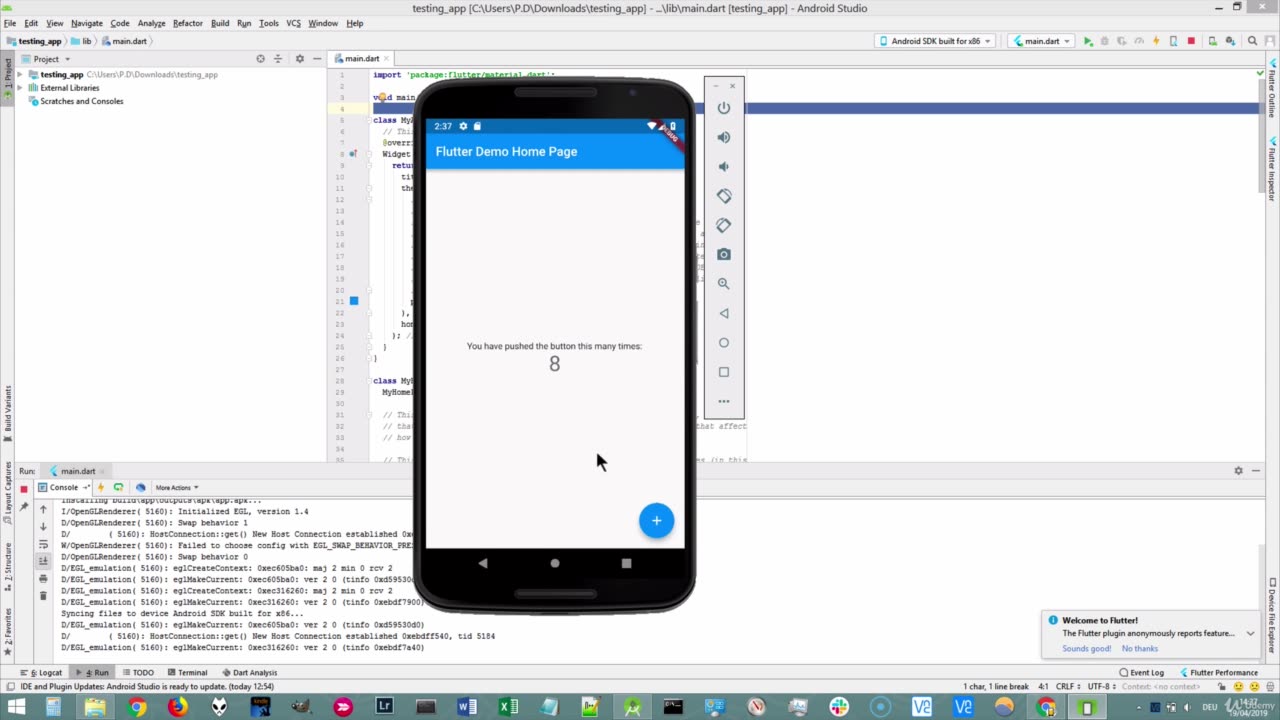Toggle scroll to end in console
The width and height of the screenshot is (1280, 720).
pyautogui.click(x=43, y=561)
